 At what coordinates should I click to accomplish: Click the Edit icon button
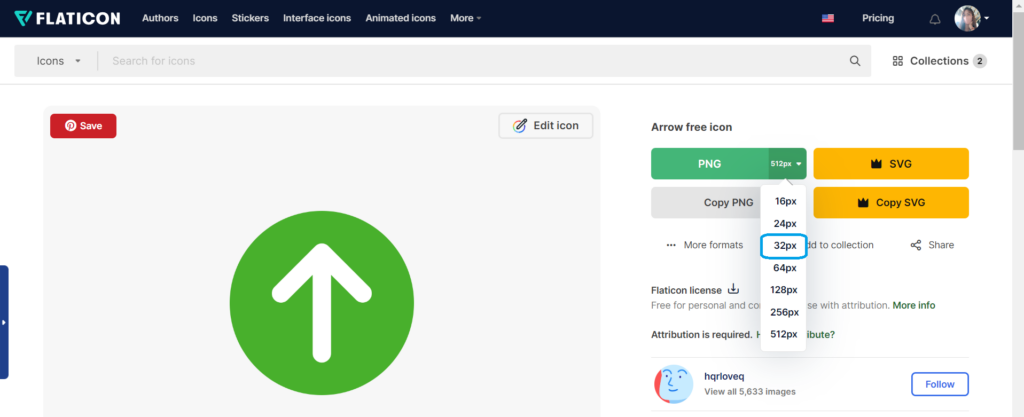tap(546, 126)
